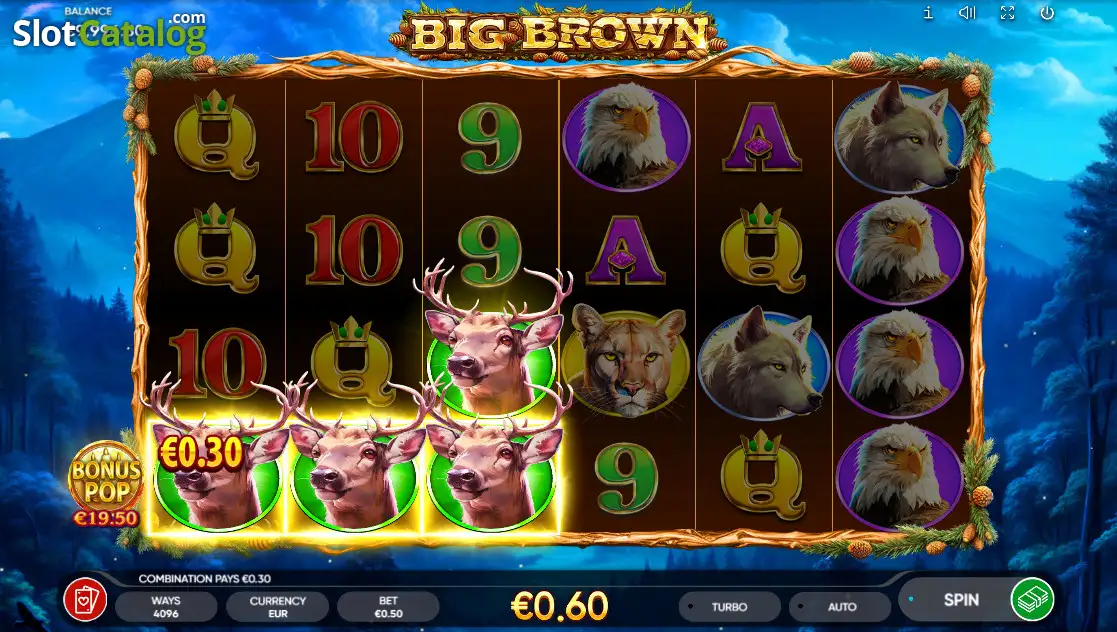Open the red card gamble icon
This screenshot has width=1117, height=632.
(x=85, y=600)
